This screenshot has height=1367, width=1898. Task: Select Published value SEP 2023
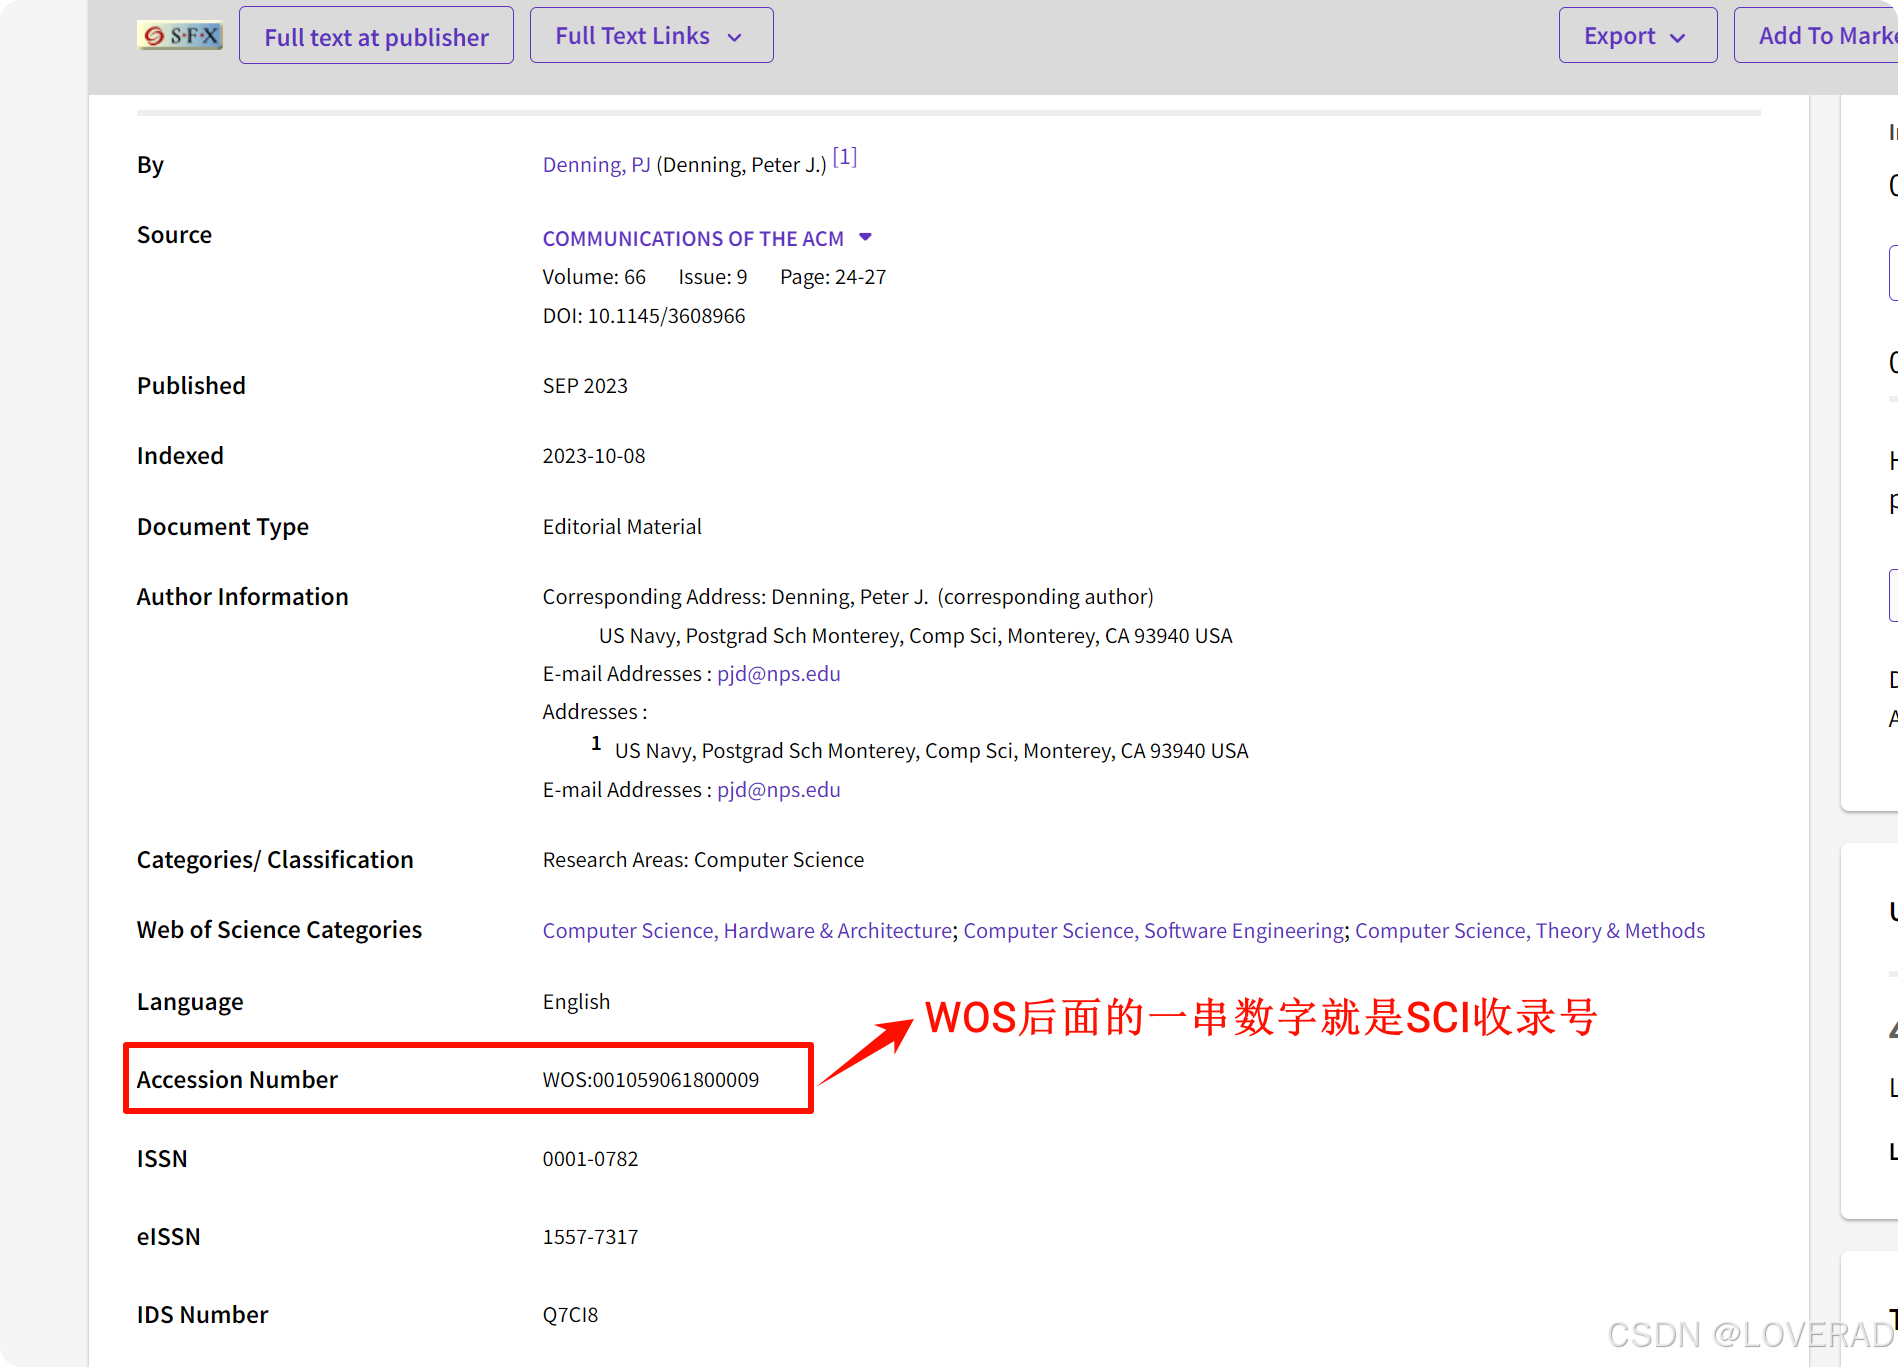[x=585, y=386]
